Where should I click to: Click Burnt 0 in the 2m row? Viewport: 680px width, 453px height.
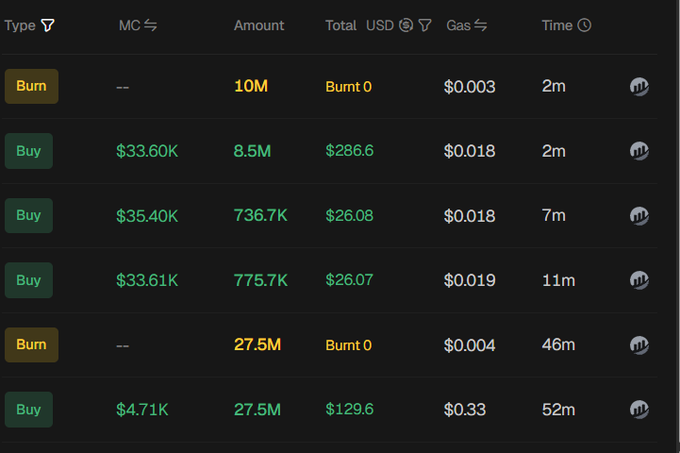tap(348, 87)
